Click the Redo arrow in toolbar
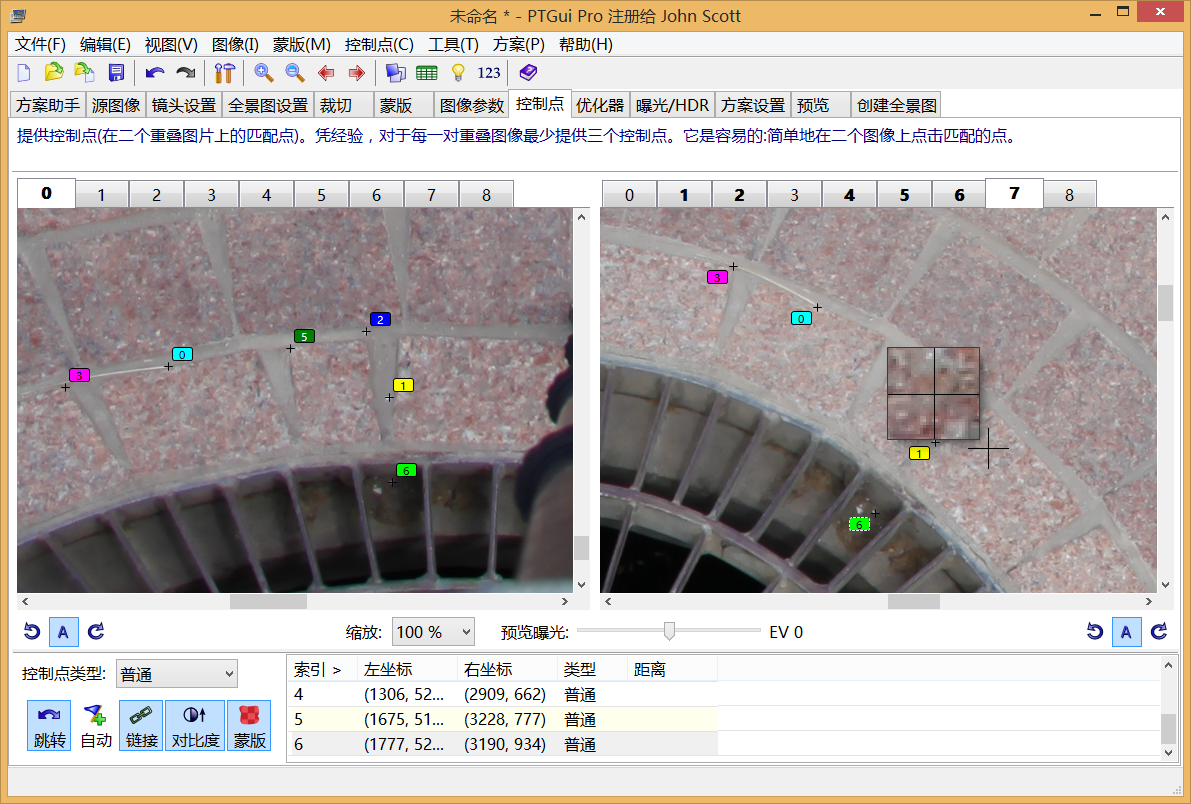 pos(186,72)
